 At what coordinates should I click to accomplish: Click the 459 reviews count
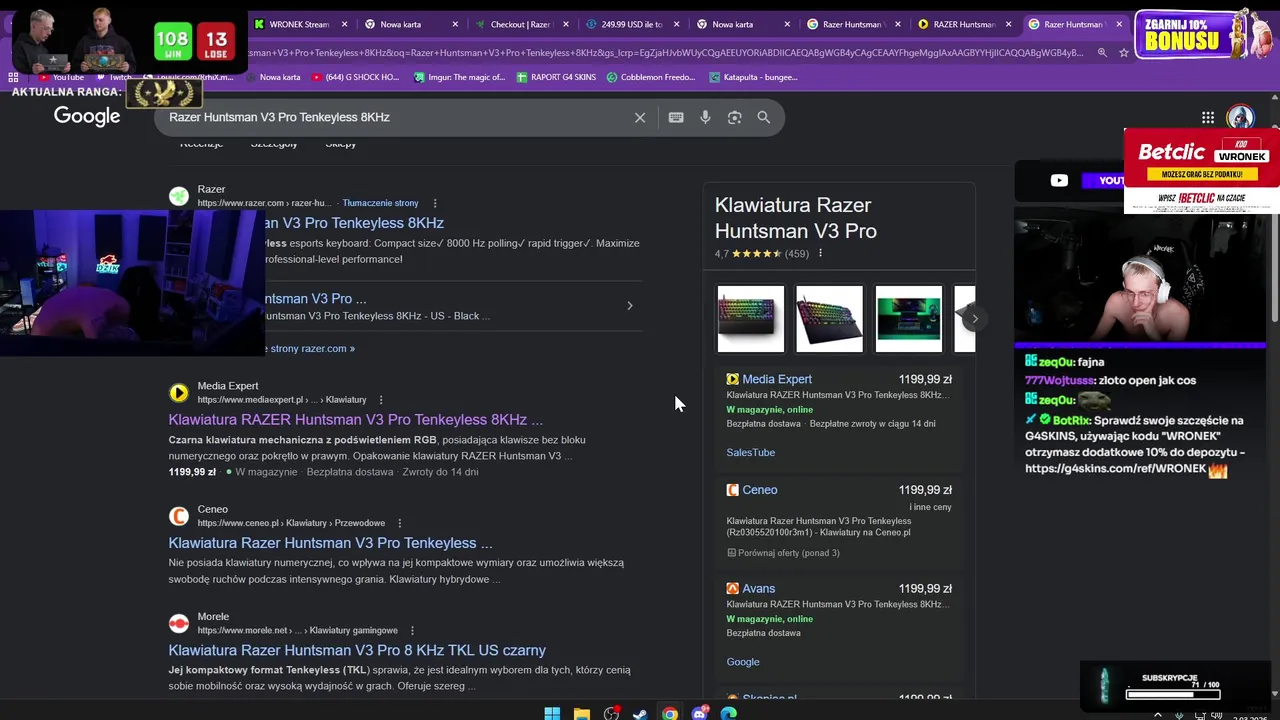click(797, 254)
